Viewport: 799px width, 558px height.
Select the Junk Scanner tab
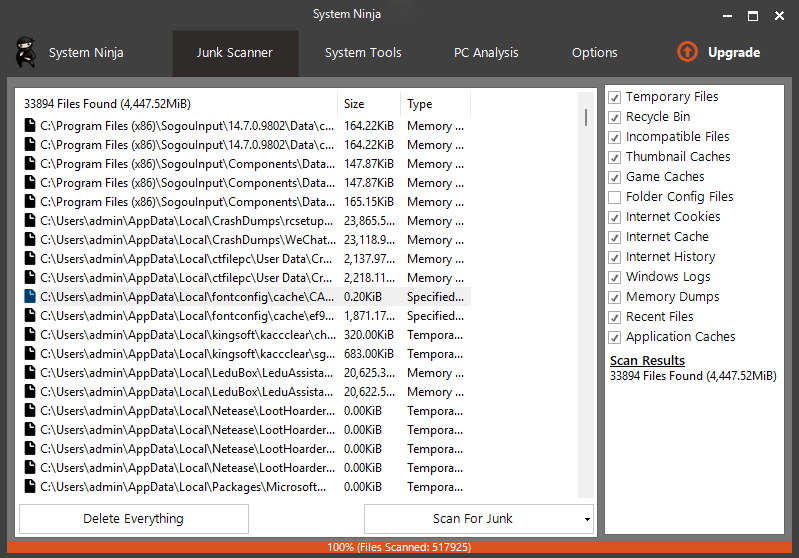tap(235, 53)
